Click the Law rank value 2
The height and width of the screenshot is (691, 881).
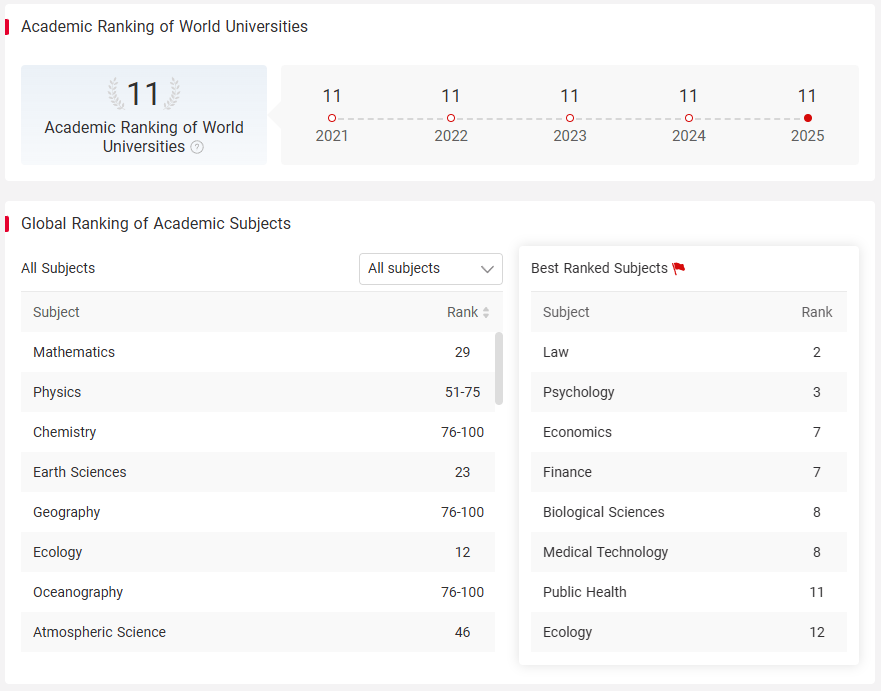(x=817, y=352)
